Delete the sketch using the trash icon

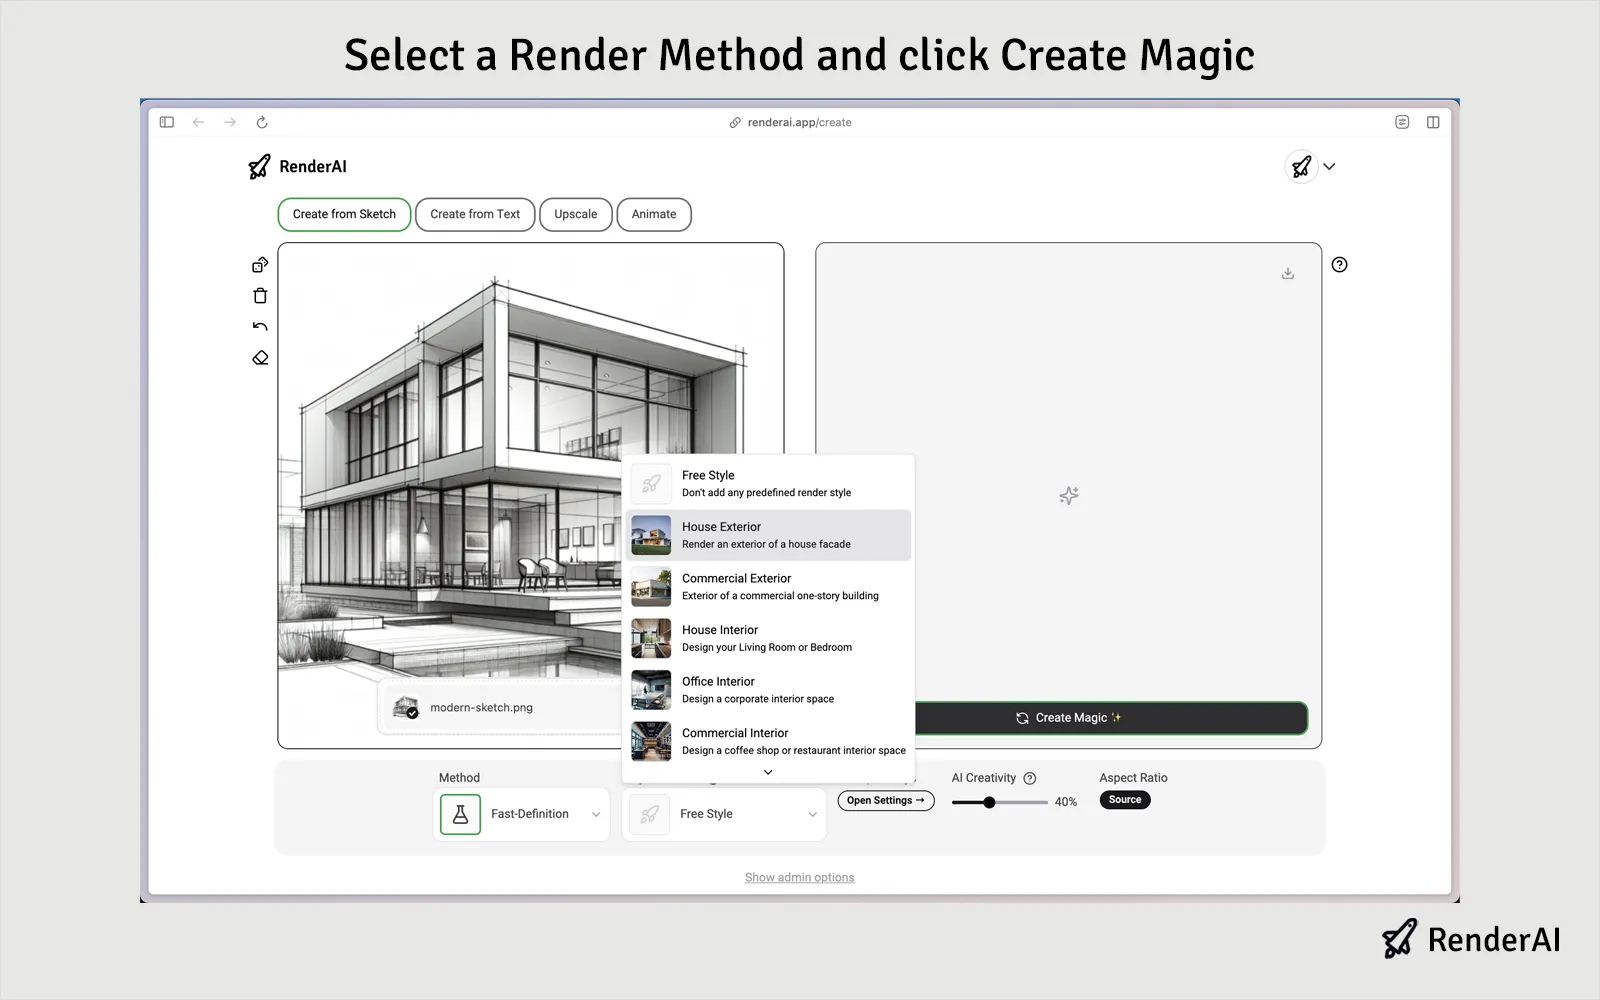[x=260, y=295]
